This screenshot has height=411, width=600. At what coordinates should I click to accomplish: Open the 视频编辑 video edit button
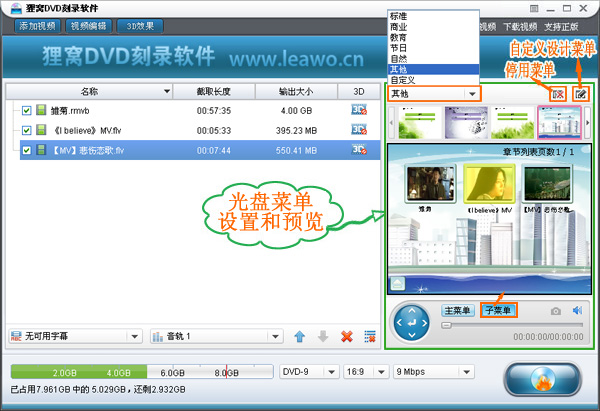[x=89, y=26]
